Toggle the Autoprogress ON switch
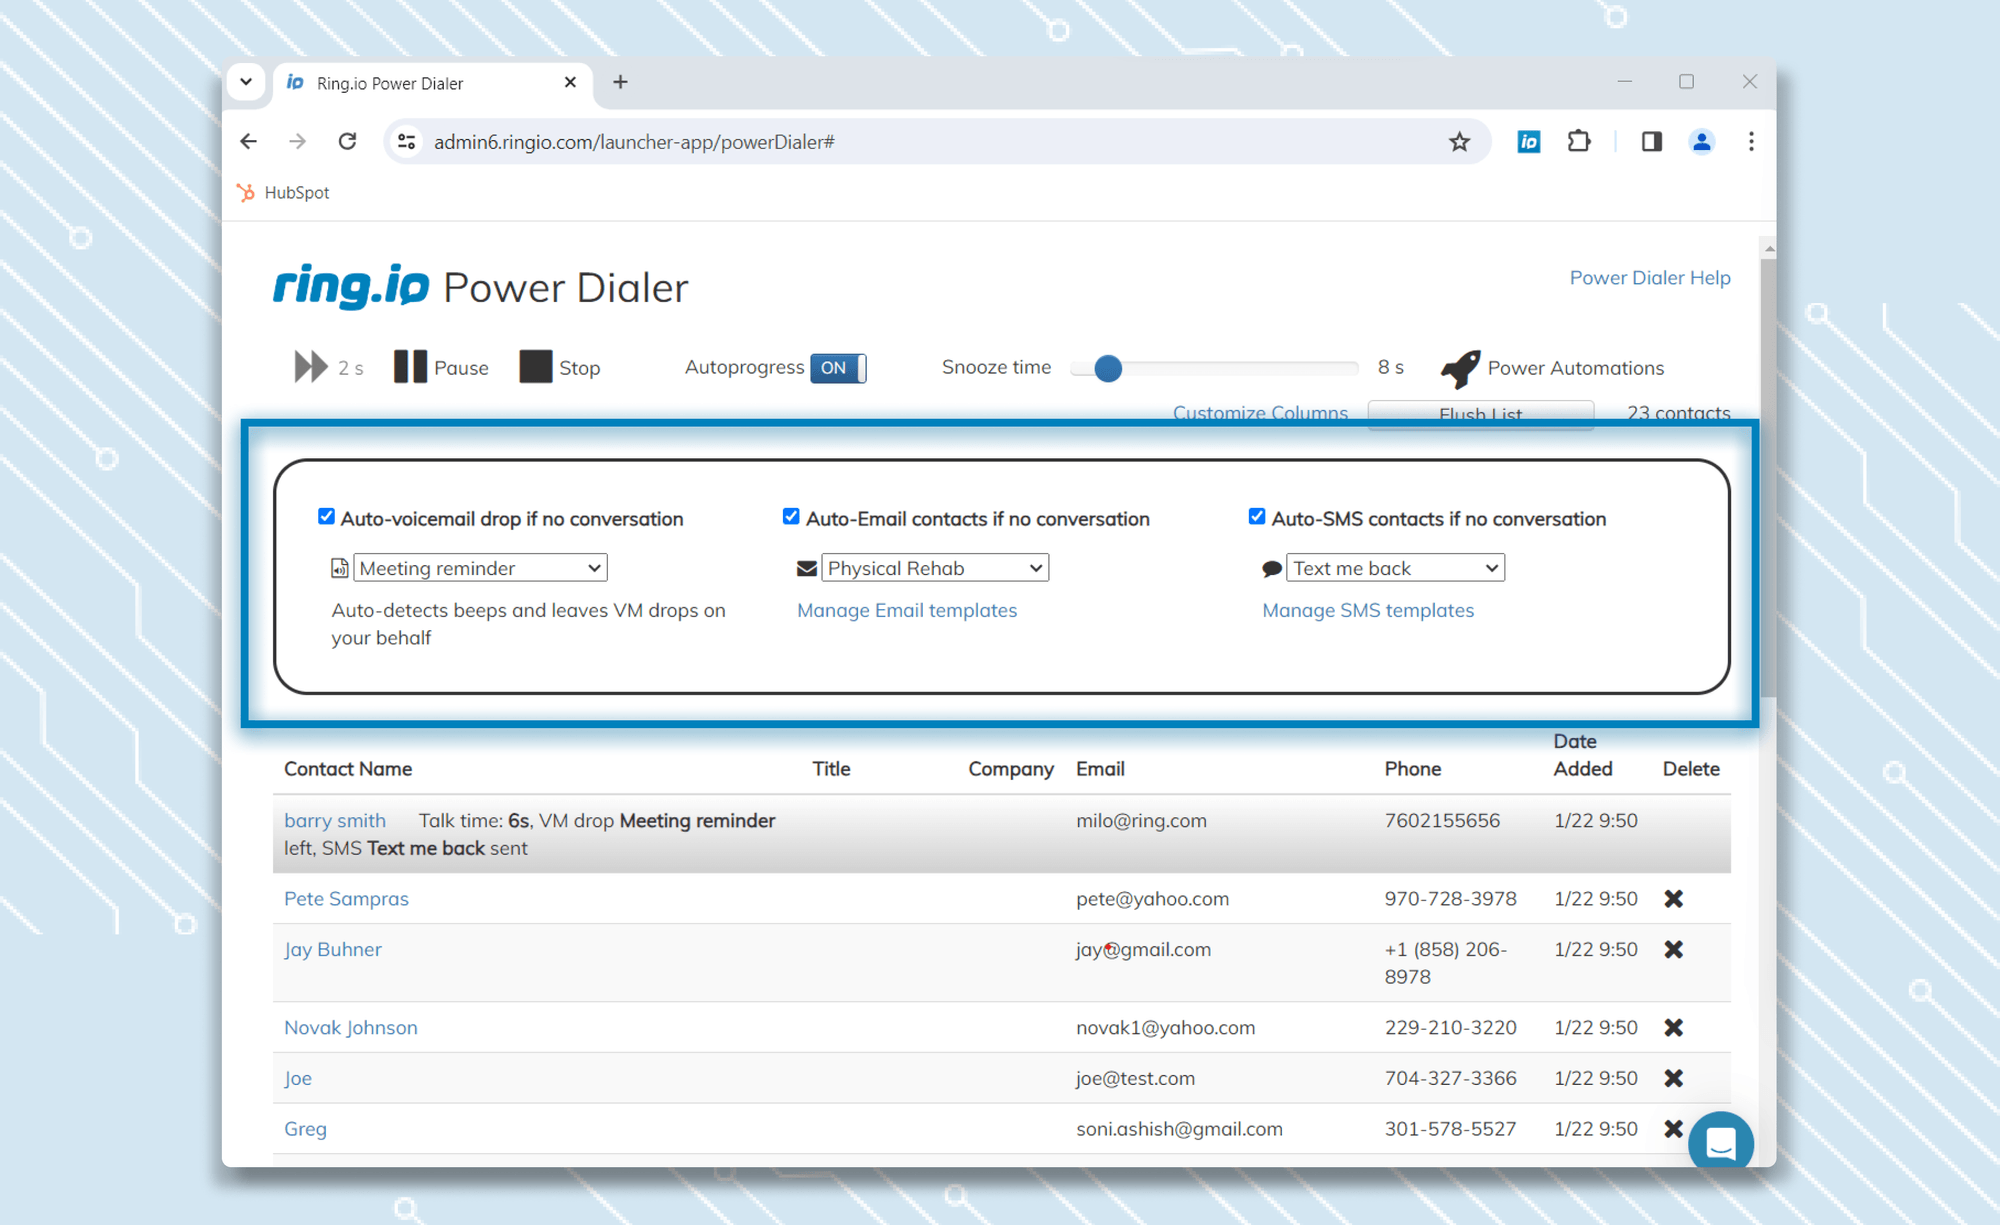Image resolution: width=2000 pixels, height=1225 pixels. (838, 368)
